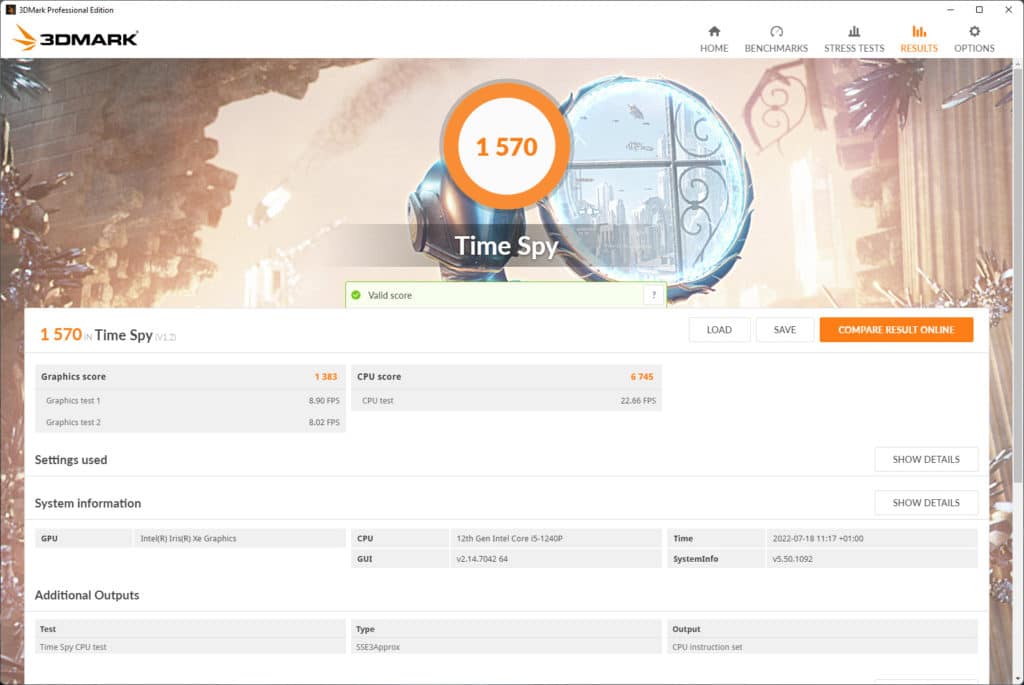This screenshot has width=1024, height=685.
Task: Click the 8.90 FPS value
Action: coord(324,400)
